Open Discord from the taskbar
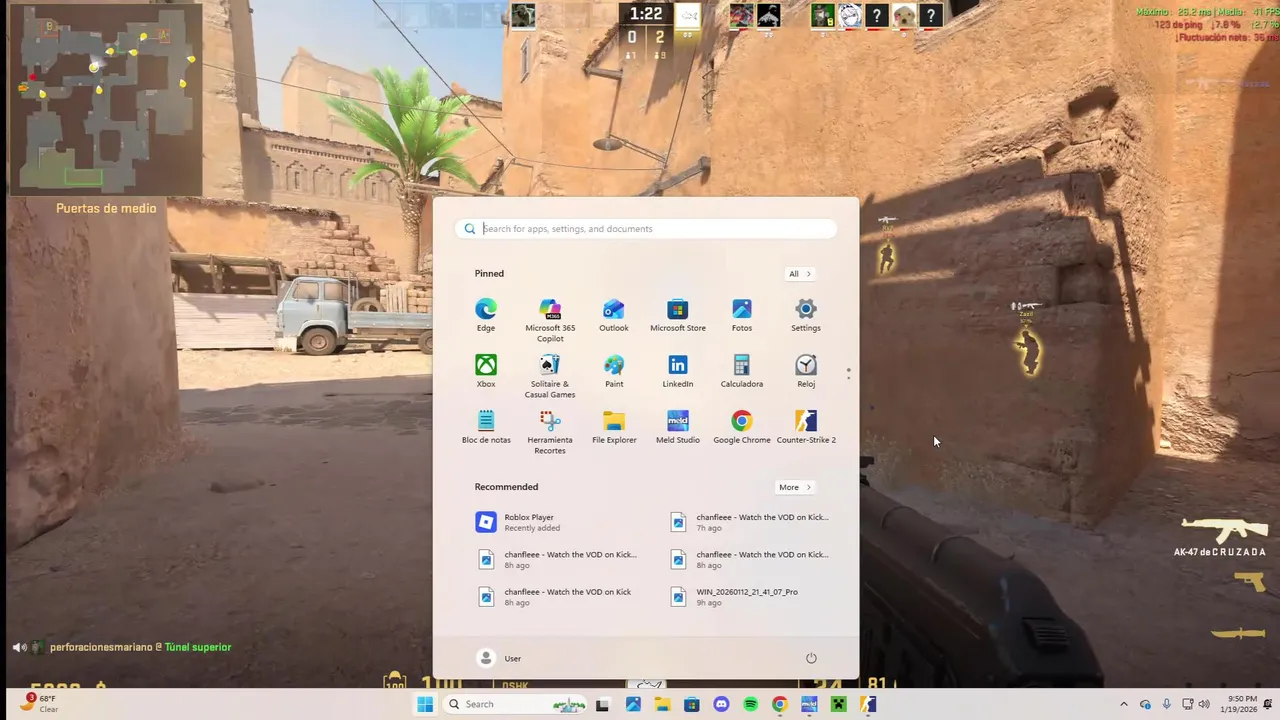The width and height of the screenshot is (1280, 720). [x=721, y=704]
